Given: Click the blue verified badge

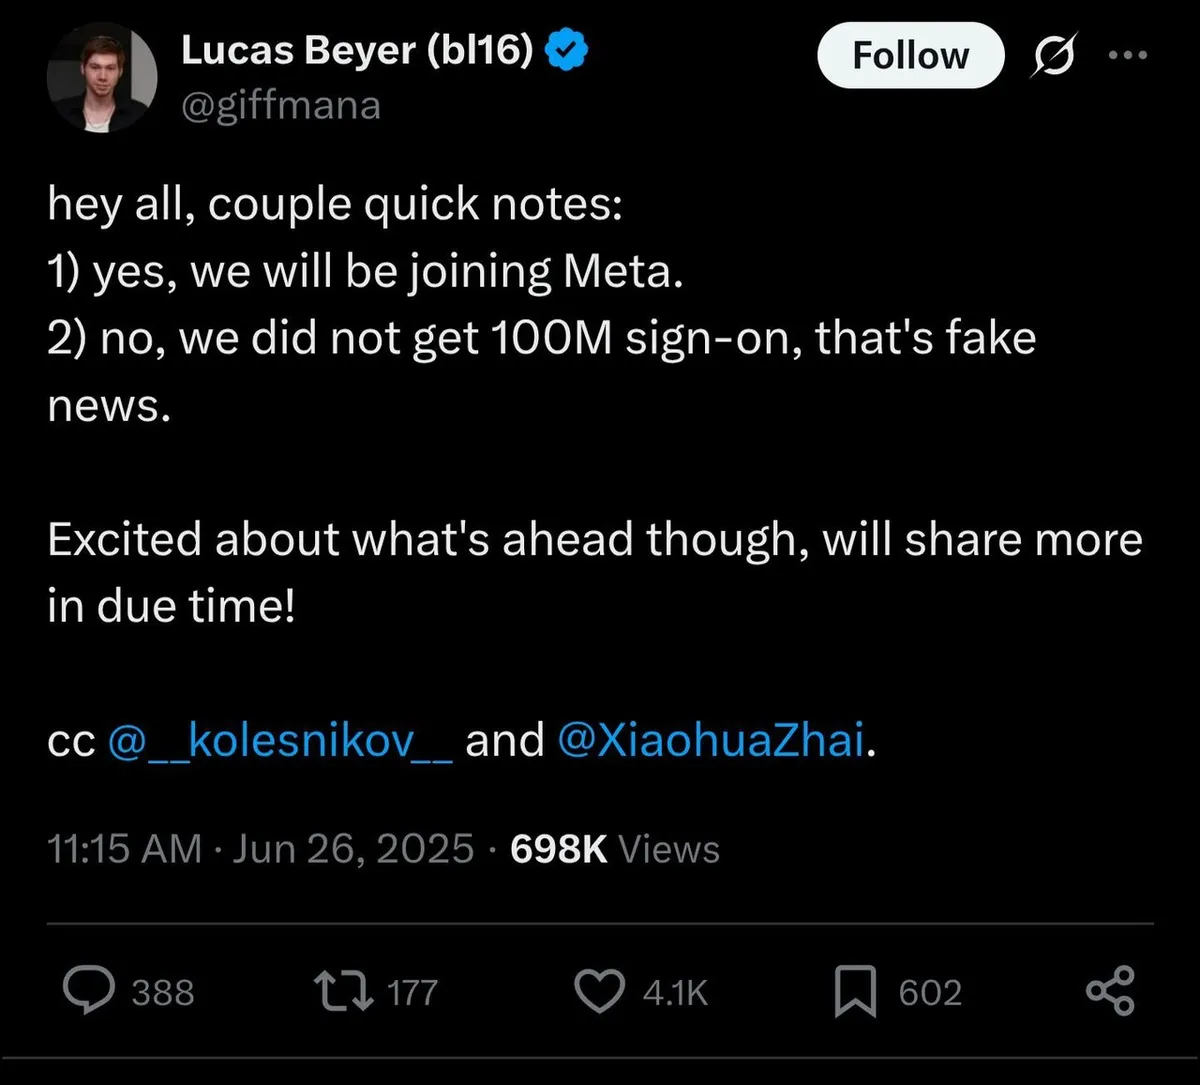Looking at the screenshot, I should click(x=566, y=51).
